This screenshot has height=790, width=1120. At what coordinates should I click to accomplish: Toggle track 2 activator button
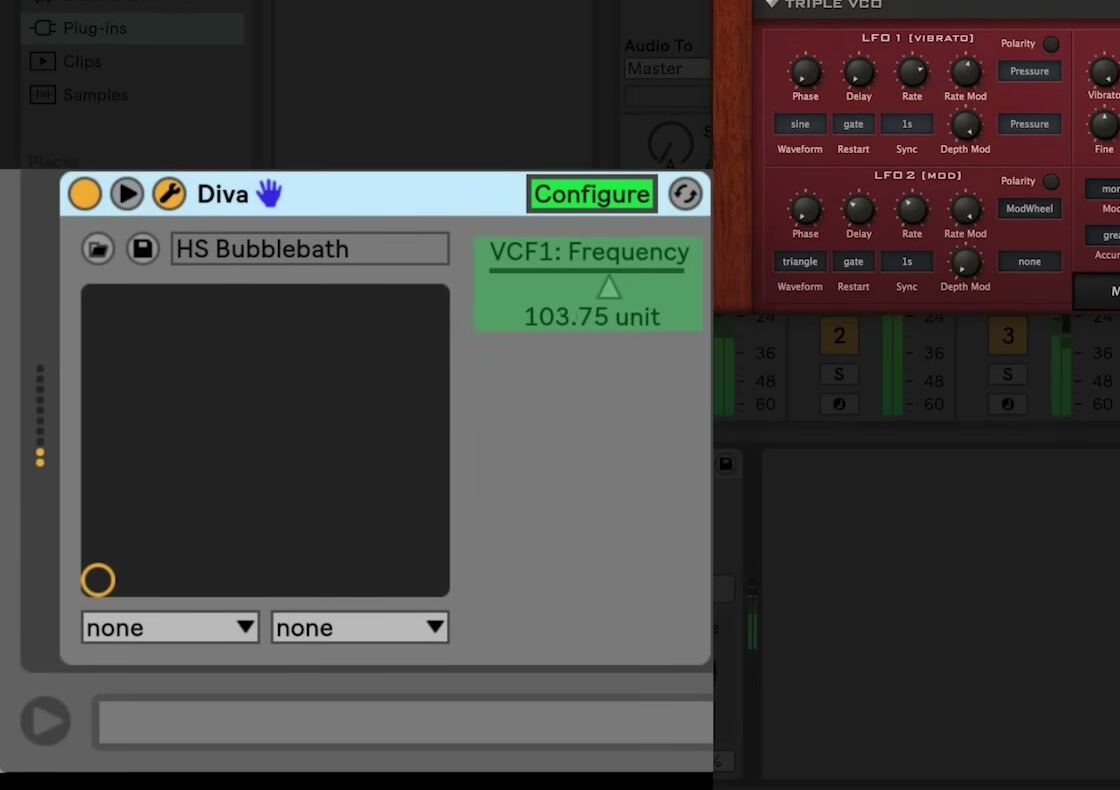tap(839, 336)
